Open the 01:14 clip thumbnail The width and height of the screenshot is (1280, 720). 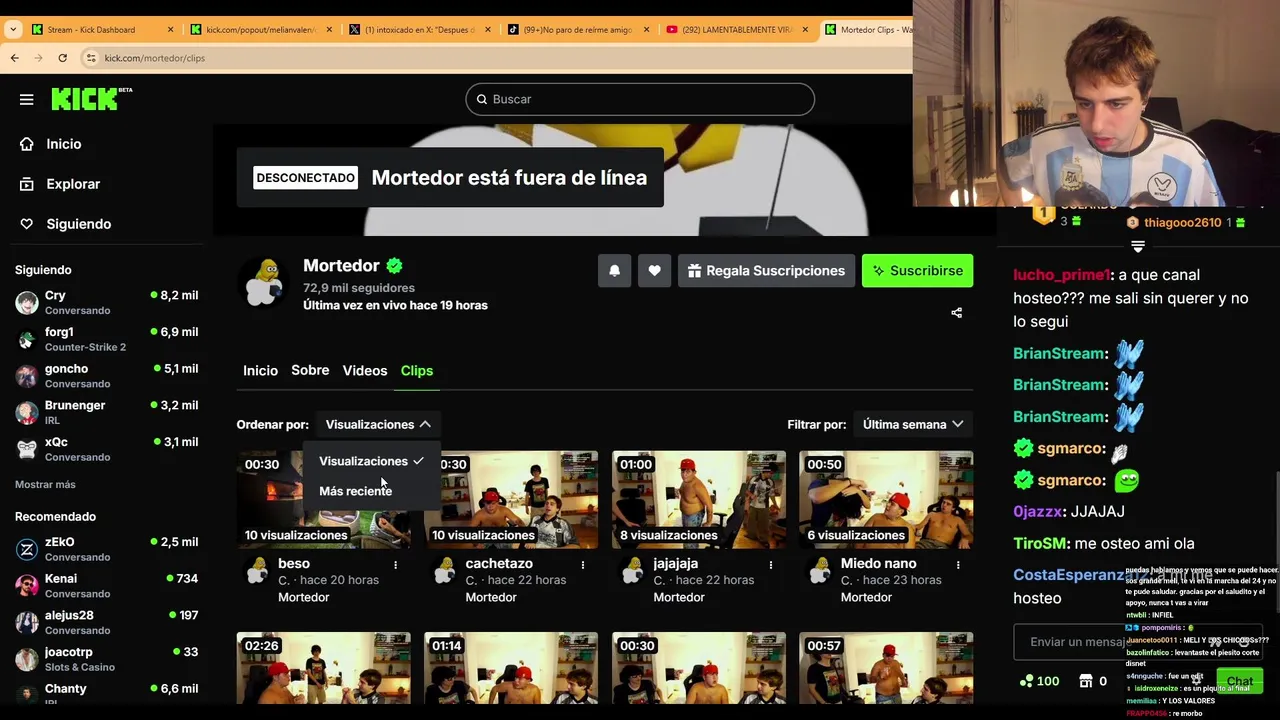511,668
